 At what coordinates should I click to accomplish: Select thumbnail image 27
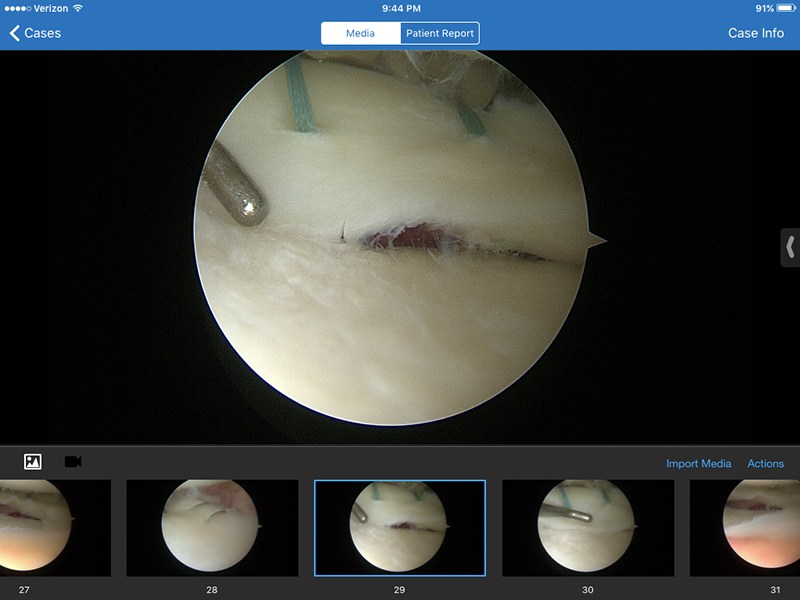55,528
